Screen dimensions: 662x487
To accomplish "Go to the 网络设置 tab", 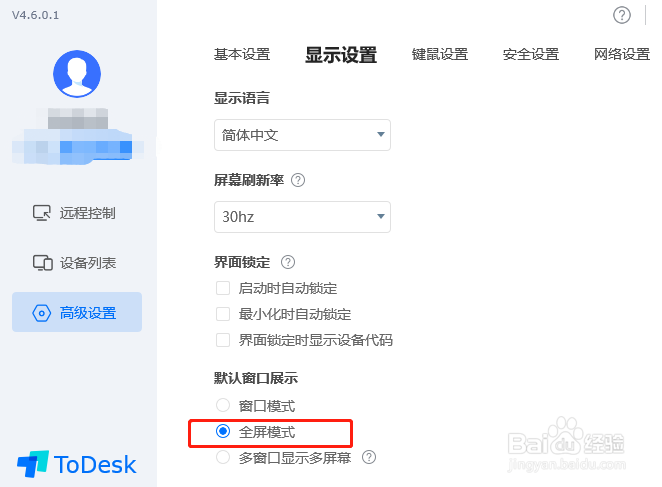I will [x=622, y=54].
